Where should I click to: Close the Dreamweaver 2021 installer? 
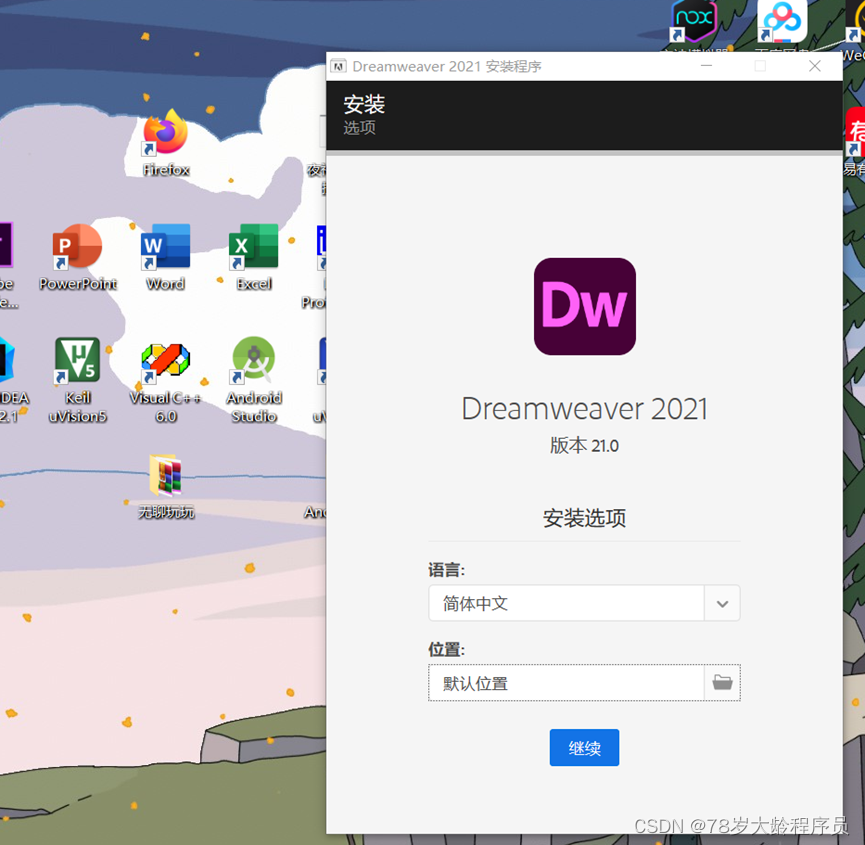point(814,66)
